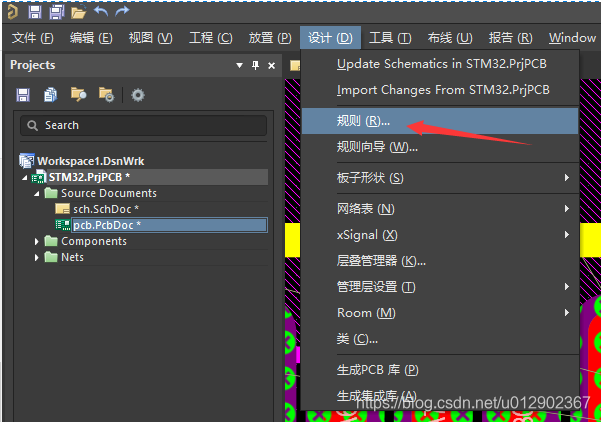Click the Undo arrow icon
The width and height of the screenshot is (601, 422).
pos(101,11)
